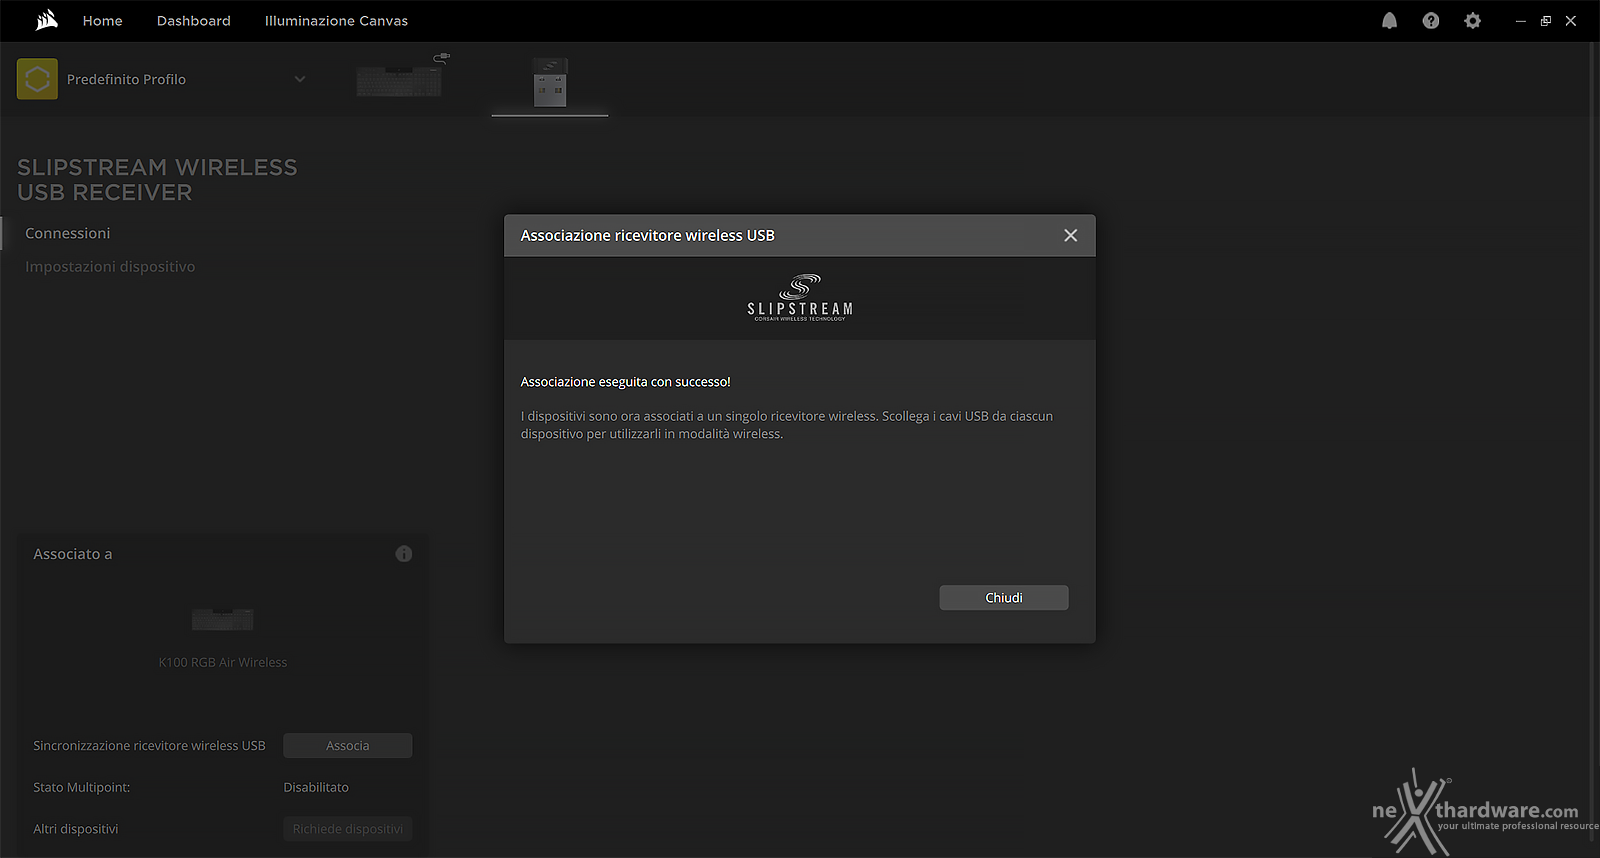The image size is (1600, 858).
Task: Expand the Predefinito Profilo dropdown arrow
Action: tap(300, 79)
